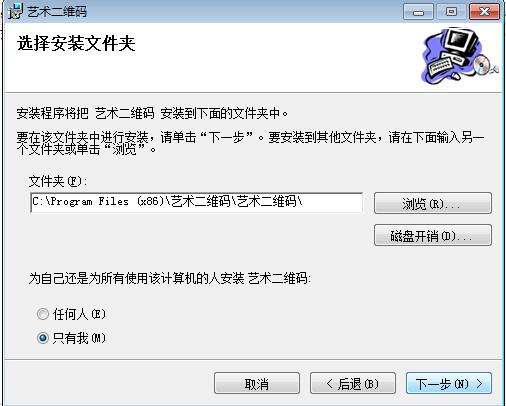
Task: Click the computer graphic in the banner
Action: (459, 55)
